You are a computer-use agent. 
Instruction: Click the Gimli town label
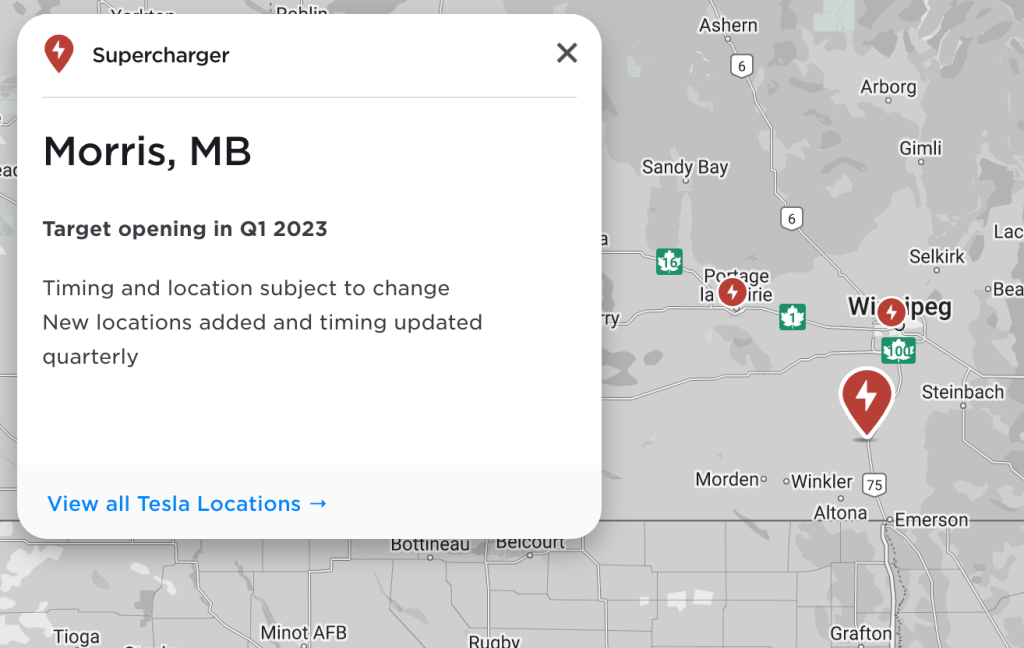pyautogui.click(x=921, y=147)
